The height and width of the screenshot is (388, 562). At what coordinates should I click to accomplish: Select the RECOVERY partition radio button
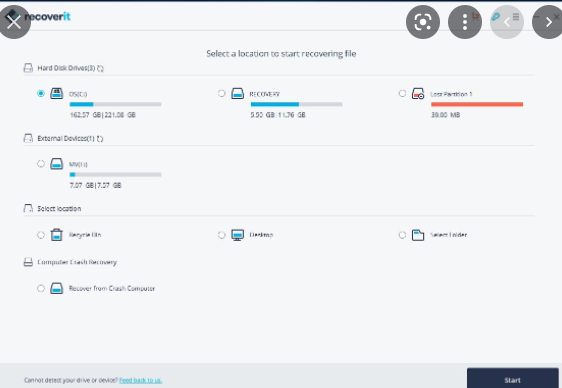pyautogui.click(x=222, y=94)
